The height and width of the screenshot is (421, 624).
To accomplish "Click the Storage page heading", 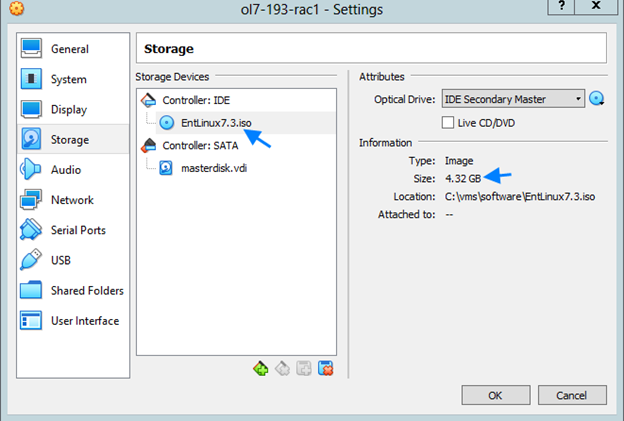I will click(x=169, y=49).
